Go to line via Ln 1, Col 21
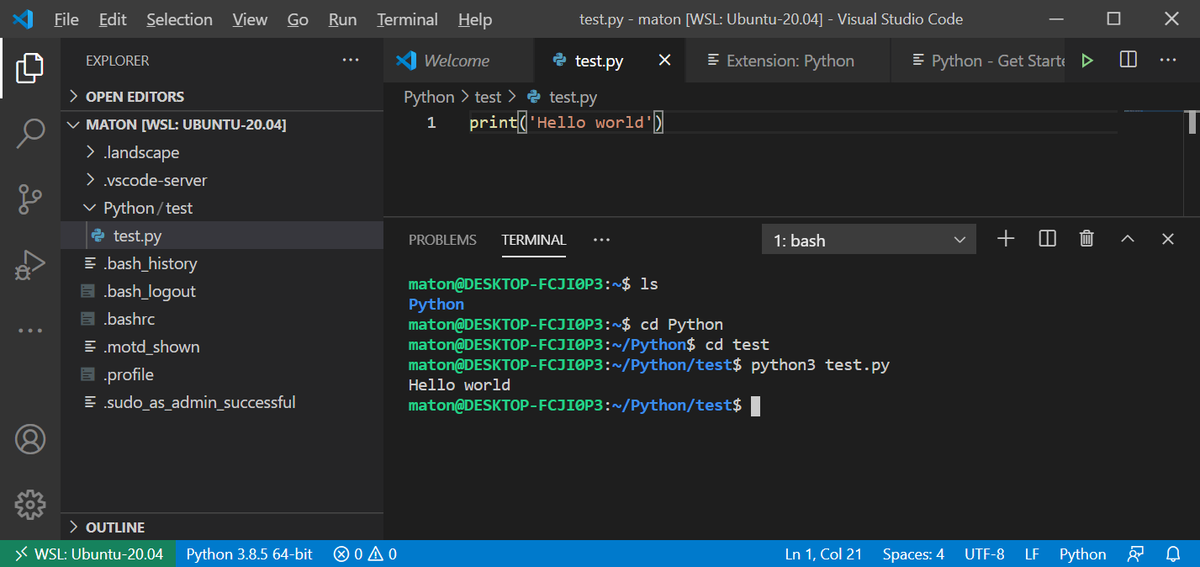The height and width of the screenshot is (567, 1200). (824, 554)
